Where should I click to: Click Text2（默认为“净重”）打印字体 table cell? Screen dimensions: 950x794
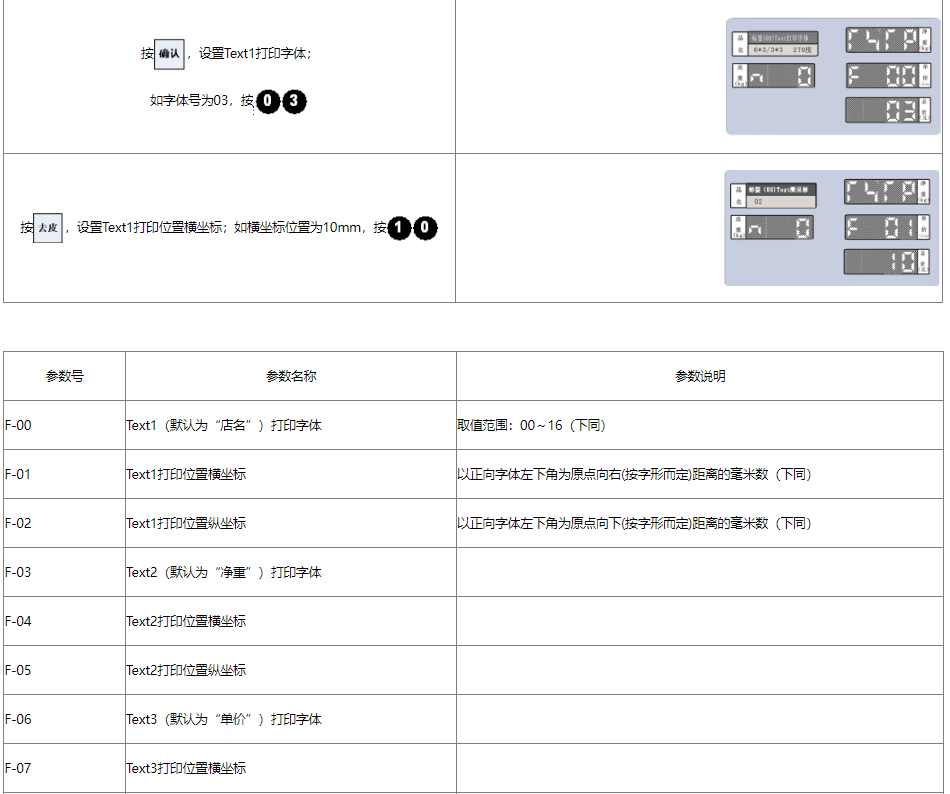click(224, 572)
